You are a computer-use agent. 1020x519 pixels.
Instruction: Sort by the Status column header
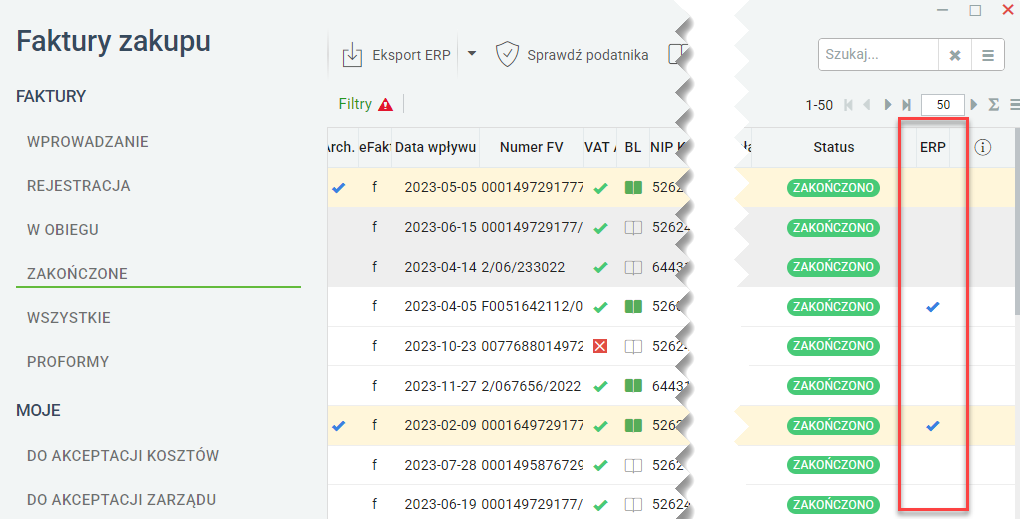(833, 148)
